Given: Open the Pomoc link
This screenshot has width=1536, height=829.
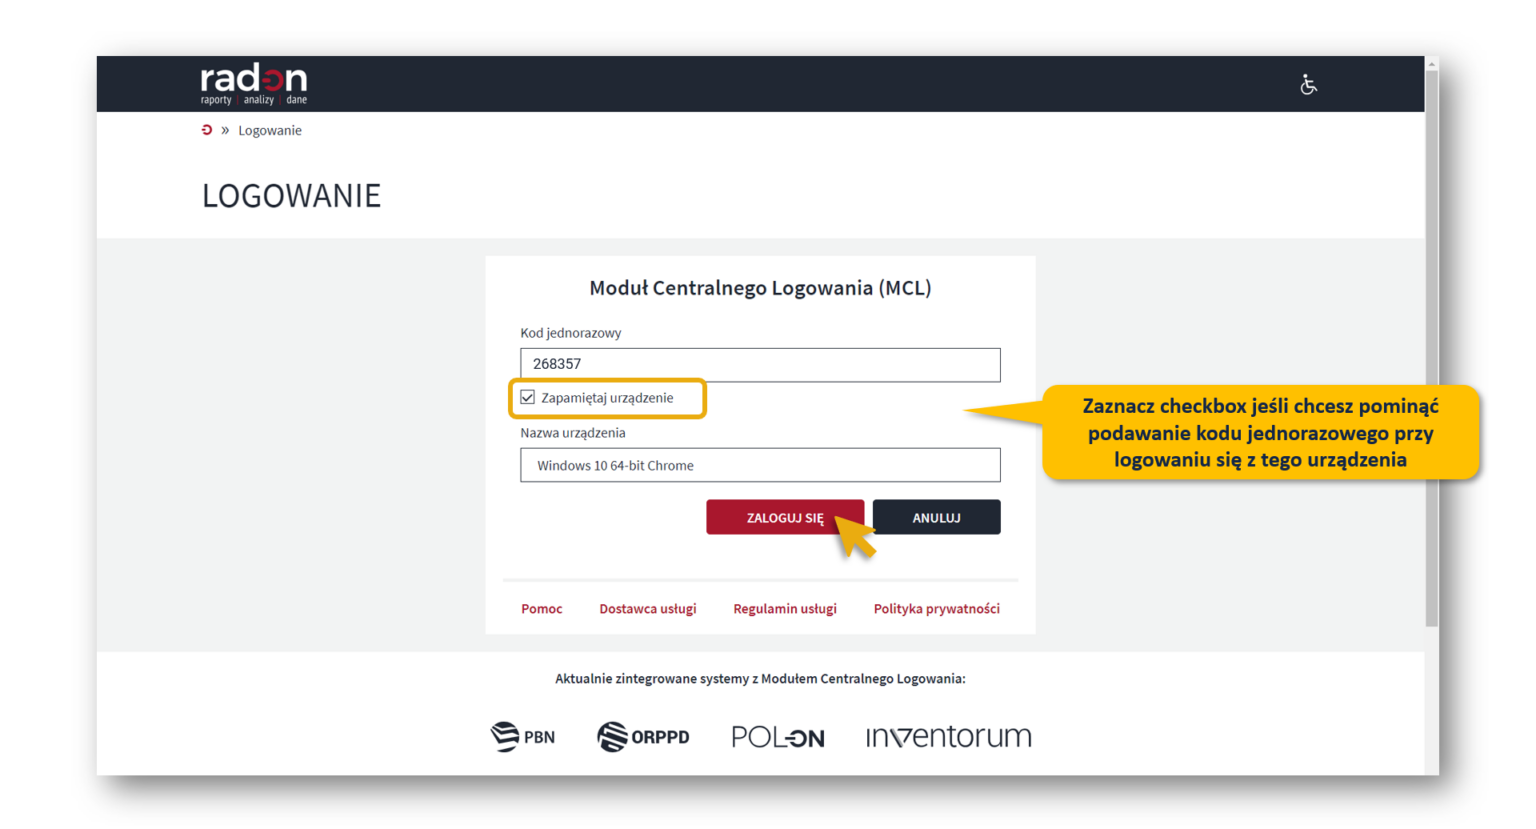Looking at the screenshot, I should coord(541,609).
